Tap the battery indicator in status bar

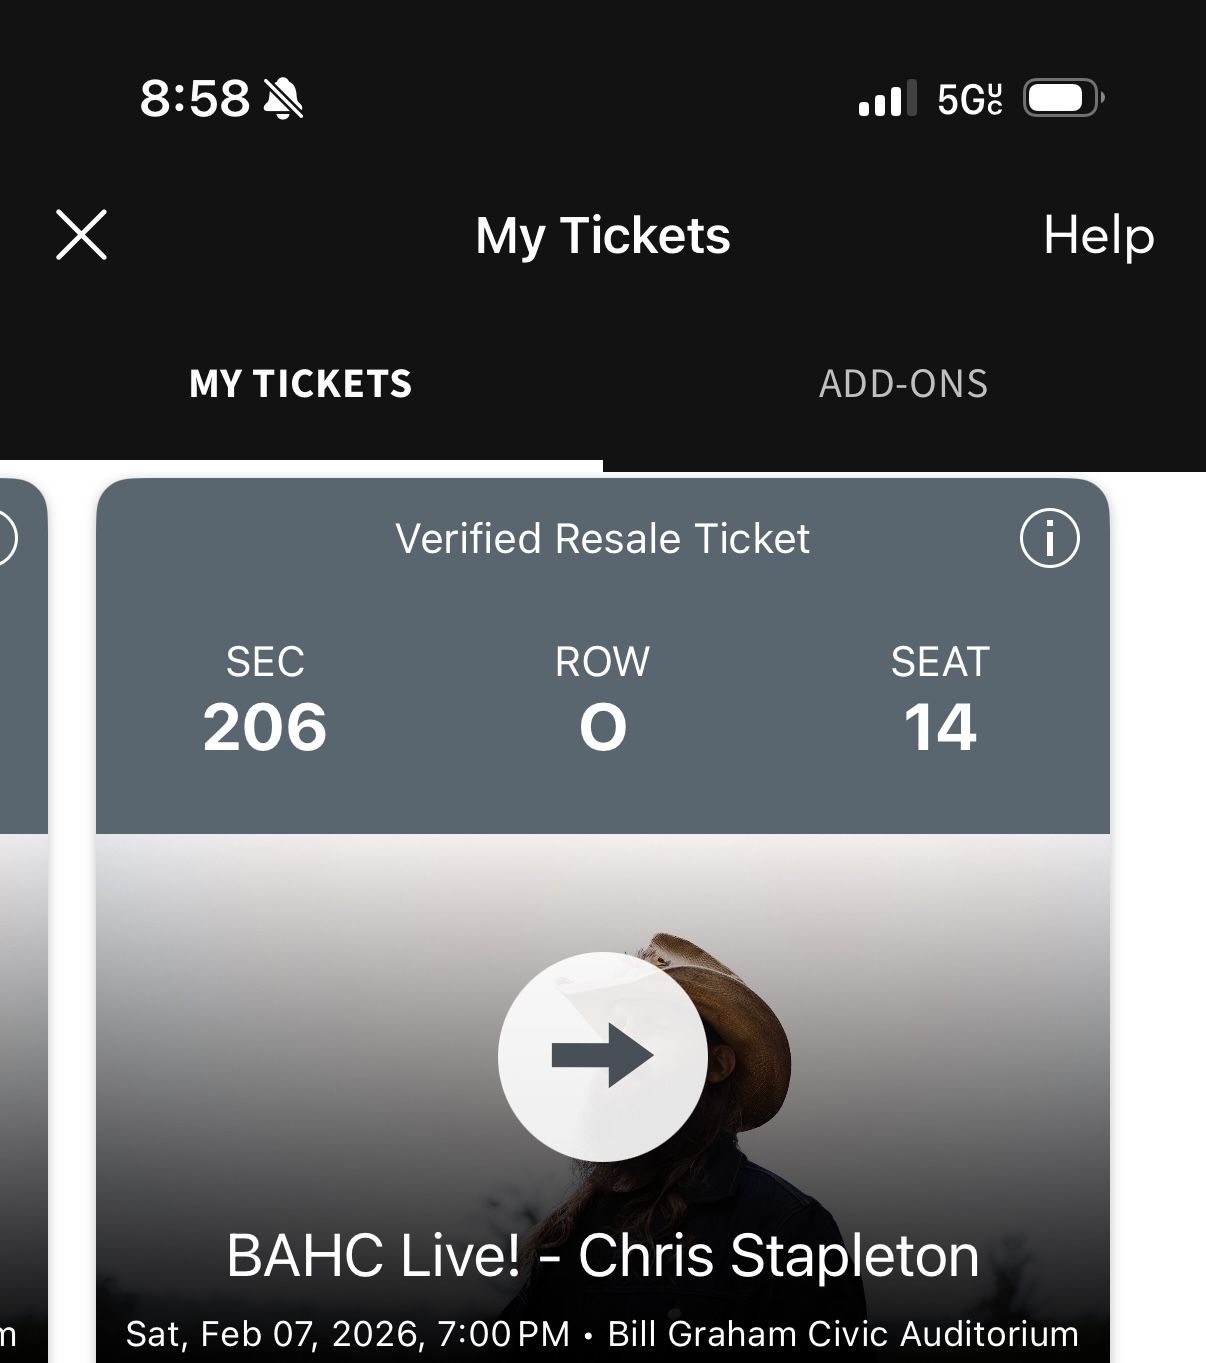point(1062,98)
